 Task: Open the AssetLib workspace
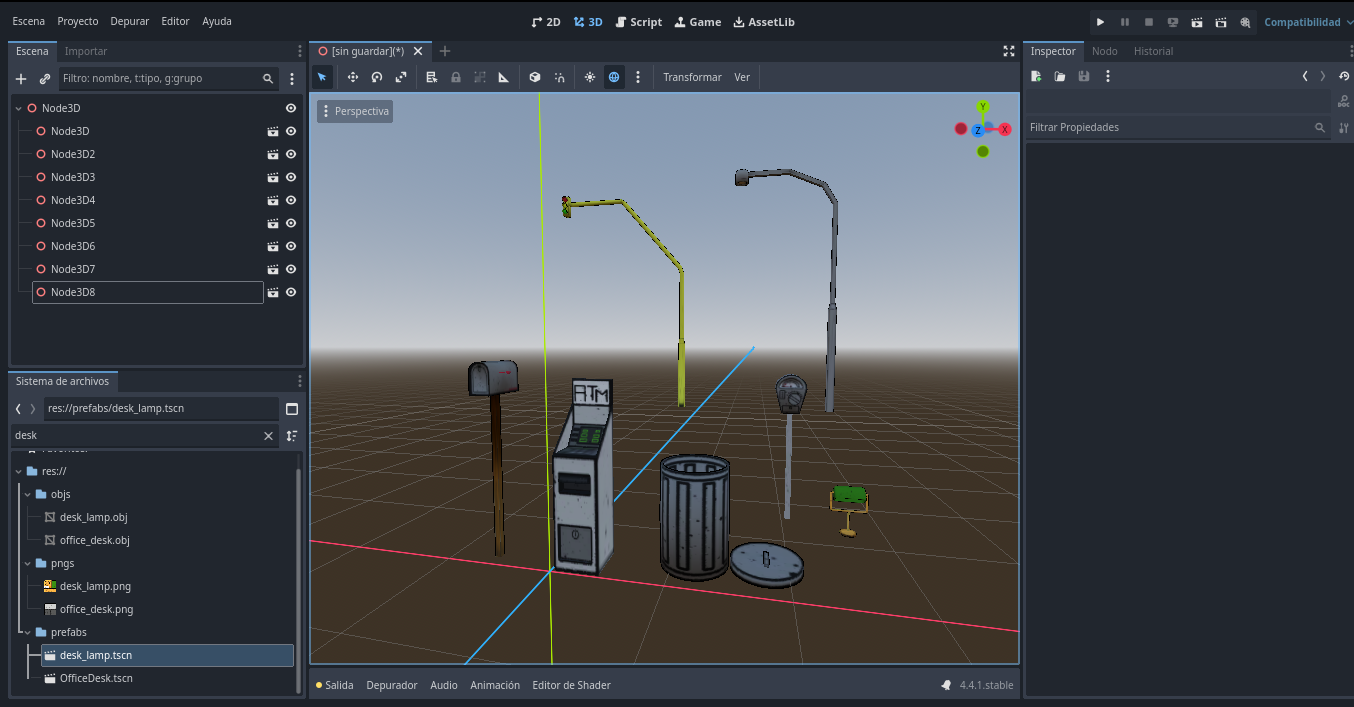pyautogui.click(x=764, y=22)
